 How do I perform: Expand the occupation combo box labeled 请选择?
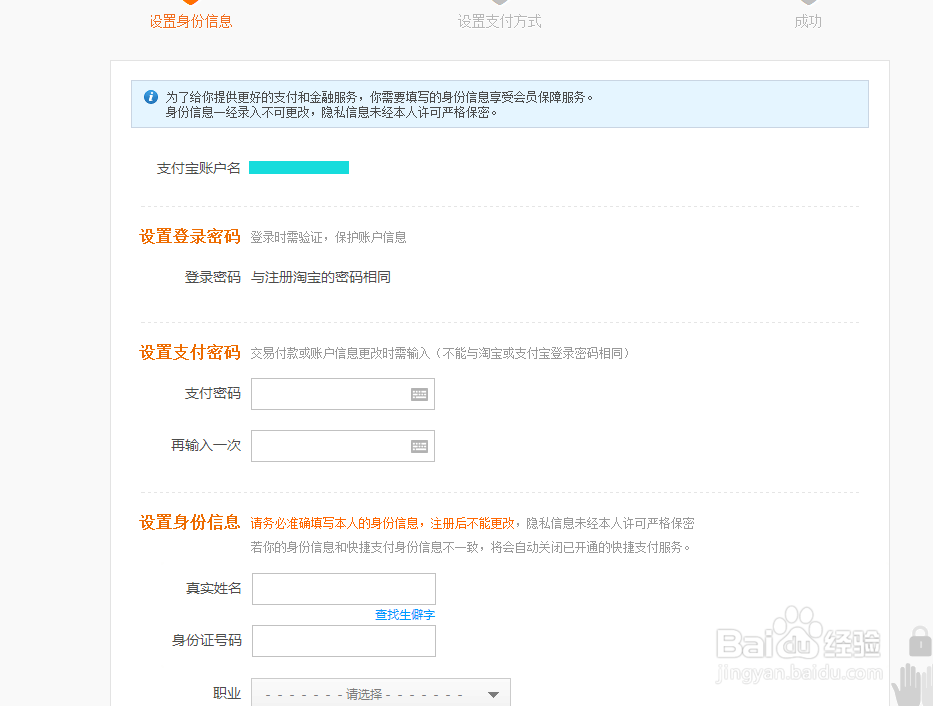pos(380,692)
